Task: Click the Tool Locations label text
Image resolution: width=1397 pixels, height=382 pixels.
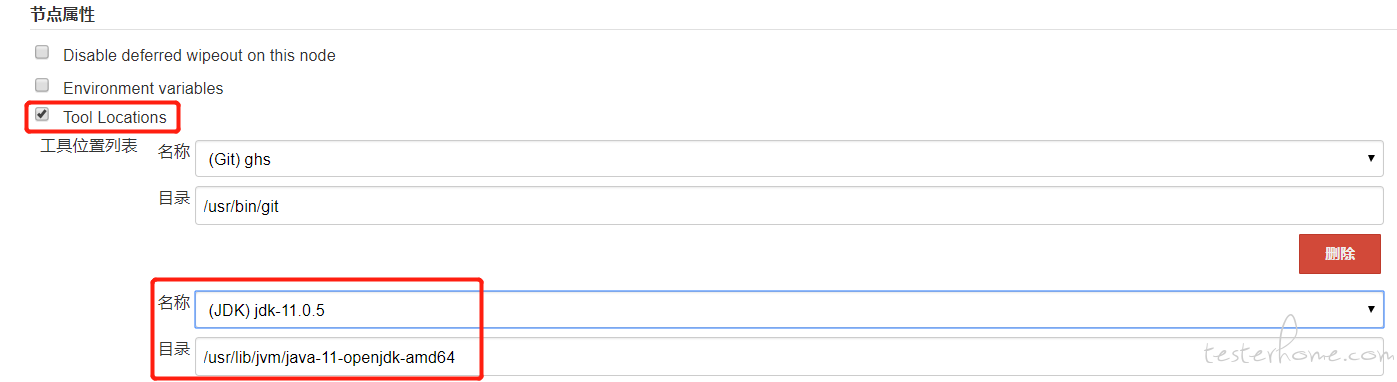Action: pos(115,118)
